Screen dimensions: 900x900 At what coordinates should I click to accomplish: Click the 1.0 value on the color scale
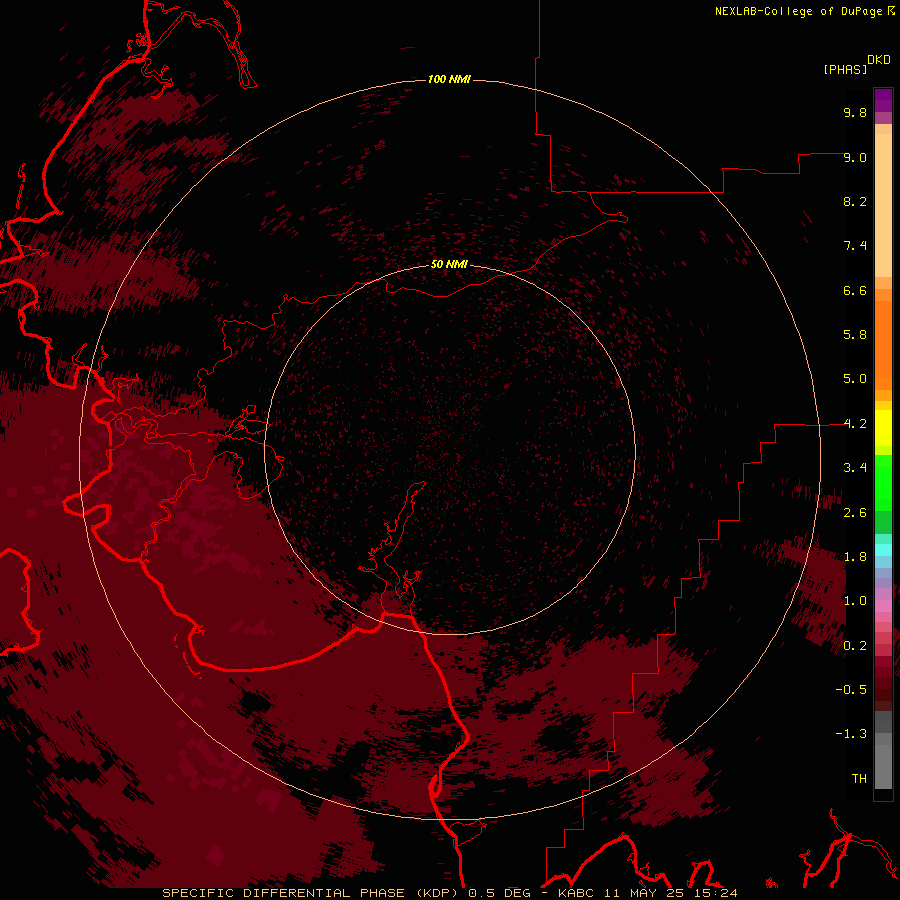tap(855, 601)
